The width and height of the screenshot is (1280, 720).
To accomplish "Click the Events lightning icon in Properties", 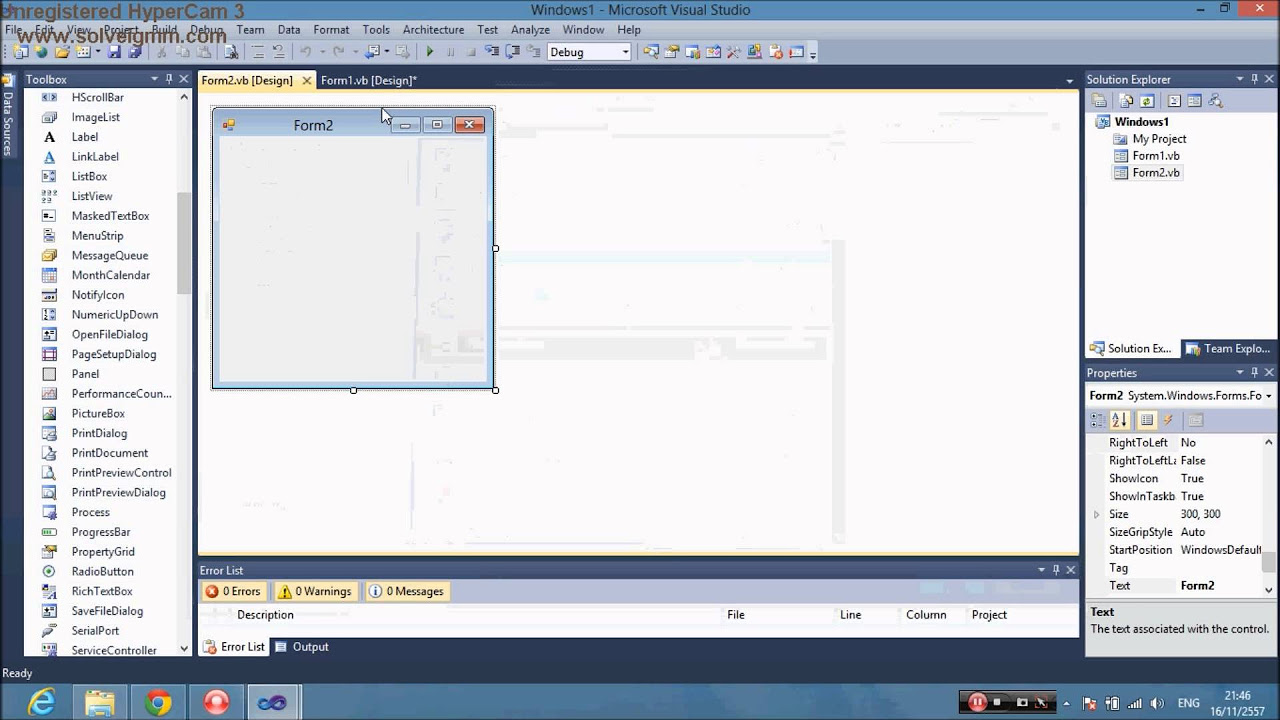I will [x=1168, y=421].
